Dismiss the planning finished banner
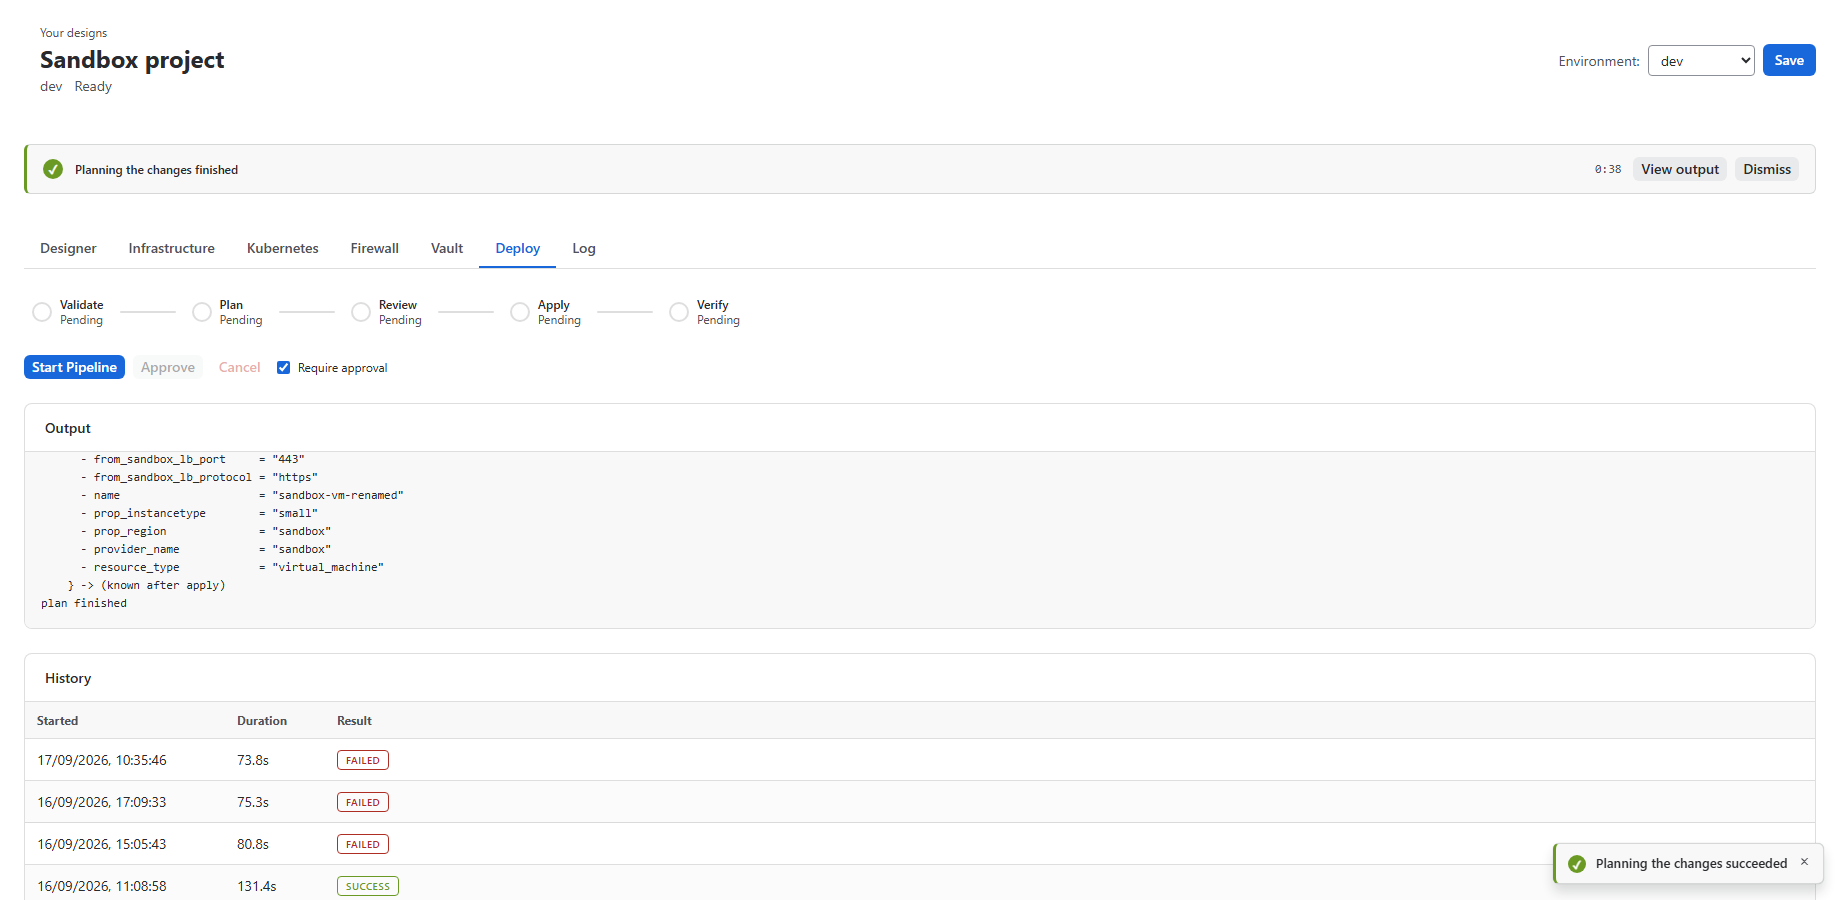 tap(1767, 169)
